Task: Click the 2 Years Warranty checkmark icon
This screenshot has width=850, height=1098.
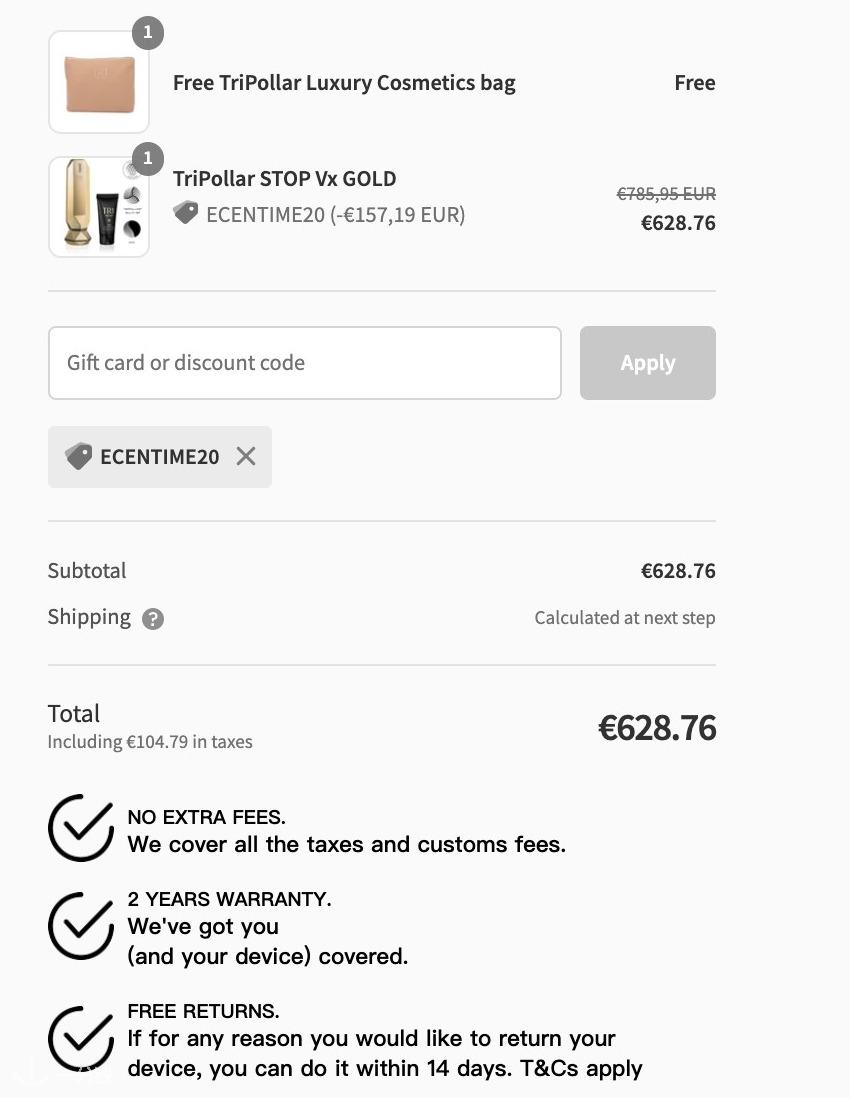Action: coord(81,926)
